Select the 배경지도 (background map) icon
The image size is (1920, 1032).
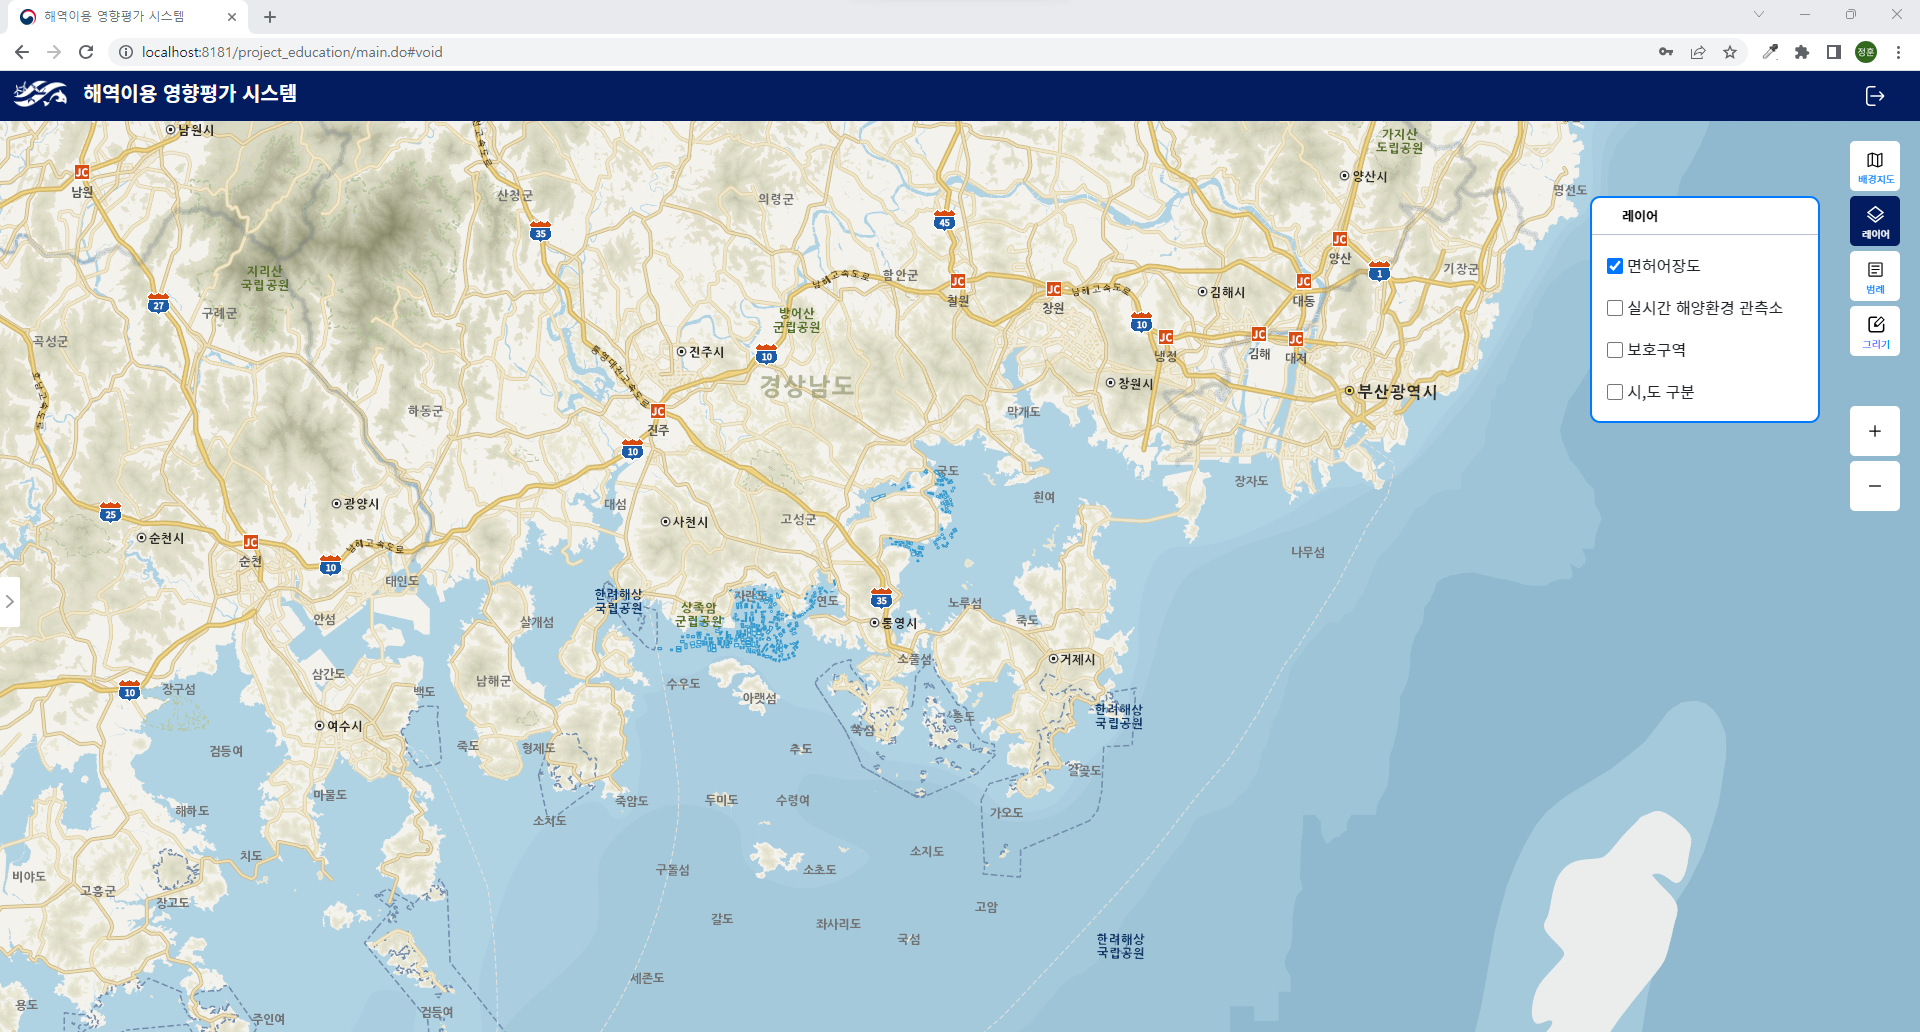click(x=1874, y=165)
